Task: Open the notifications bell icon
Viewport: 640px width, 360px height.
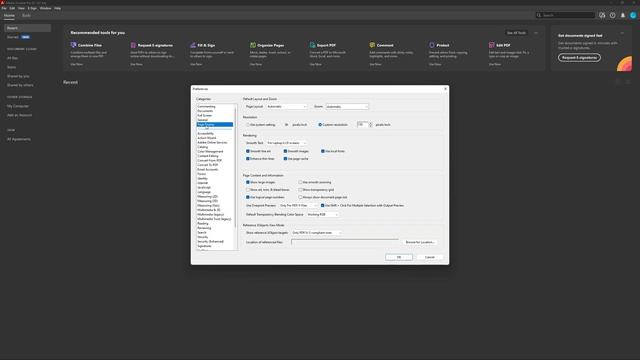Action: (623, 15)
